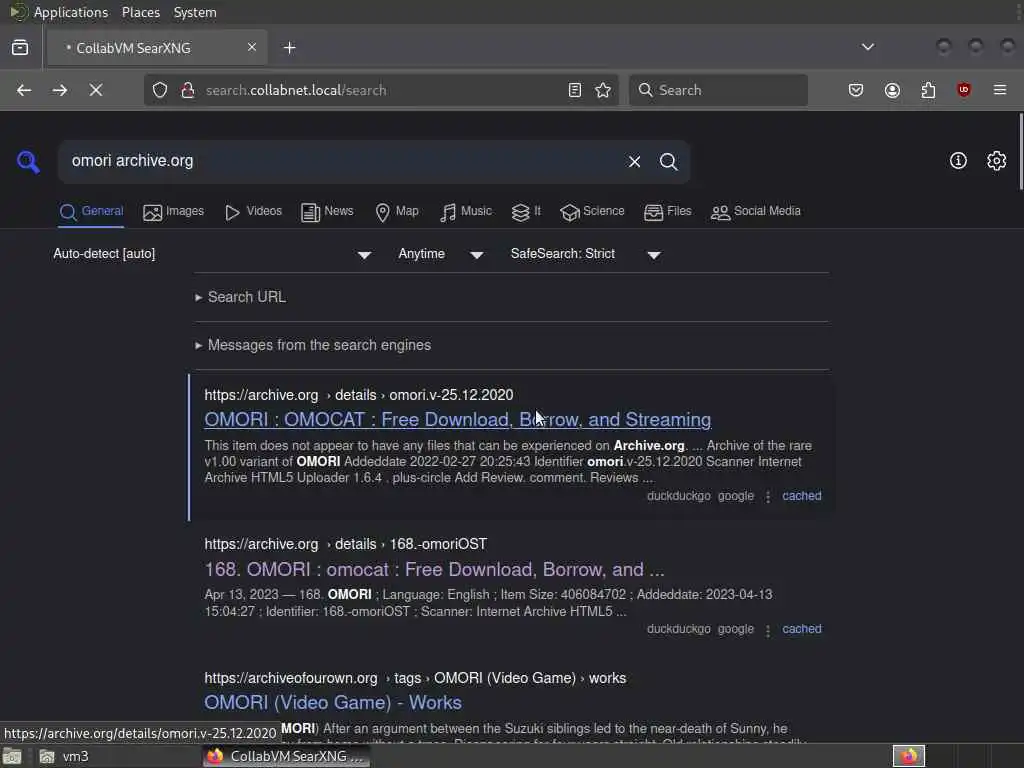
Task: Open the Places menu
Action: coord(141,12)
